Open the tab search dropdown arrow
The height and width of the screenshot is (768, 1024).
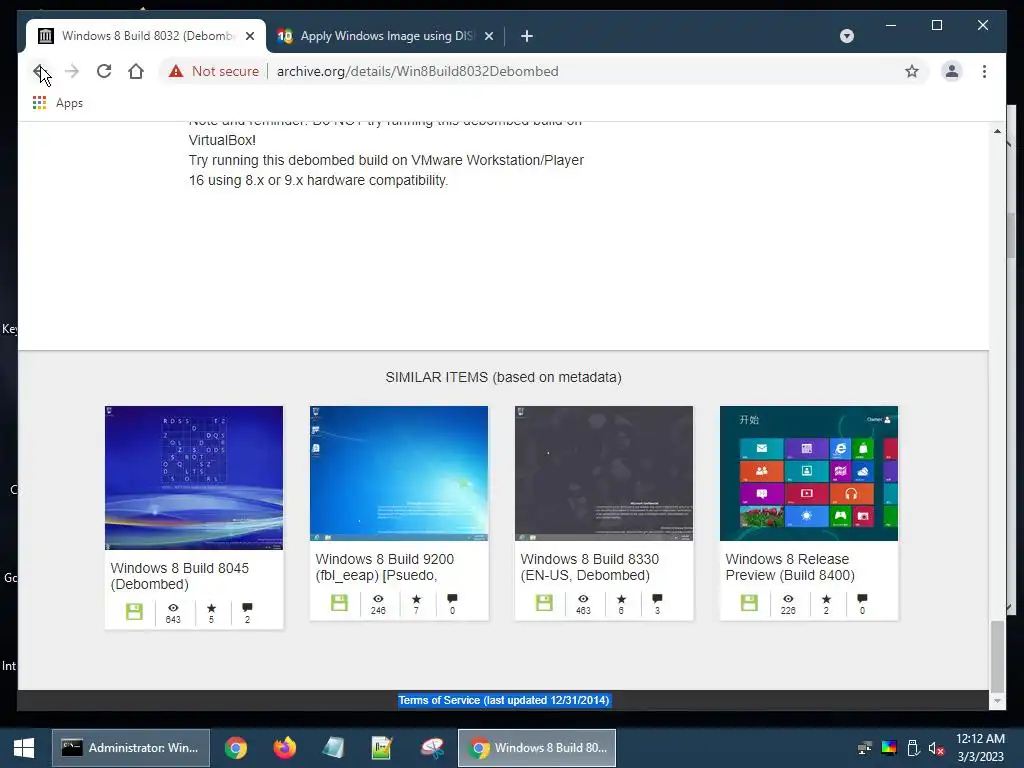click(x=846, y=36)
